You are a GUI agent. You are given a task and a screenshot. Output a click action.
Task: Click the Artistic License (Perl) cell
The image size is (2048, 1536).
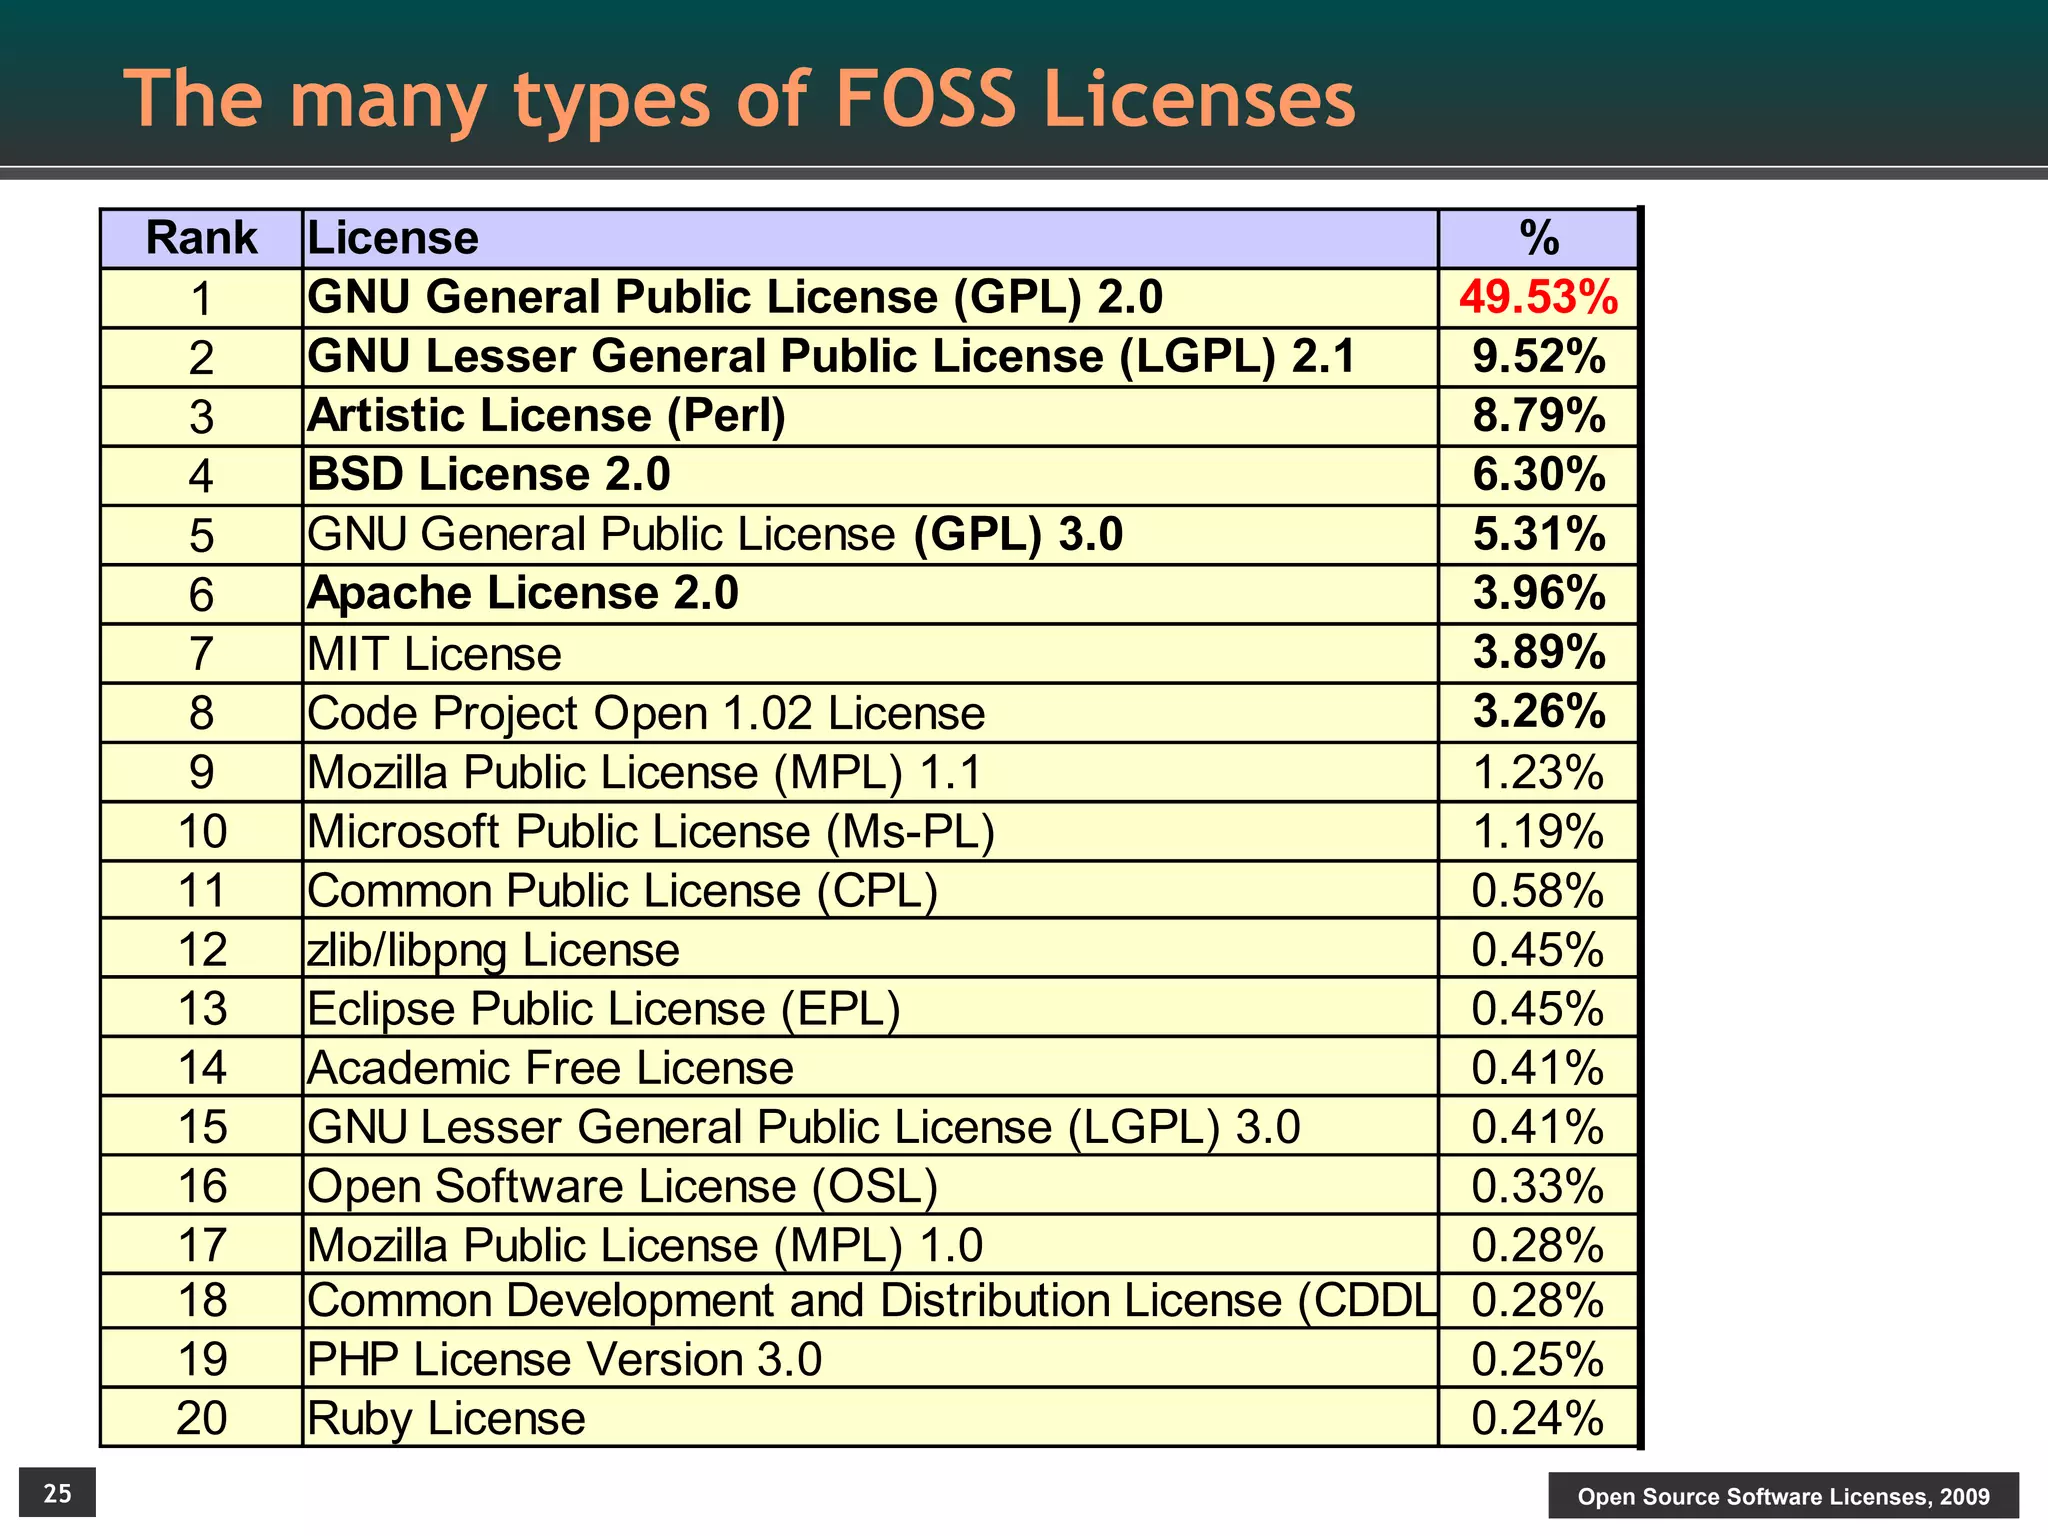546,416
